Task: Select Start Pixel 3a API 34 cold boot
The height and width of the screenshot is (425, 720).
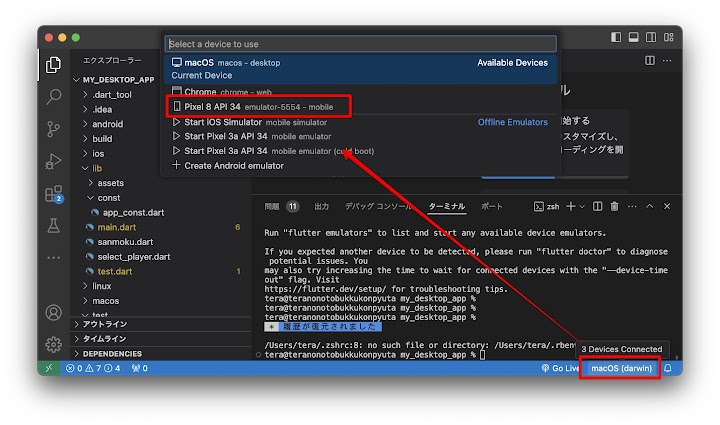Action: [361, 151]
